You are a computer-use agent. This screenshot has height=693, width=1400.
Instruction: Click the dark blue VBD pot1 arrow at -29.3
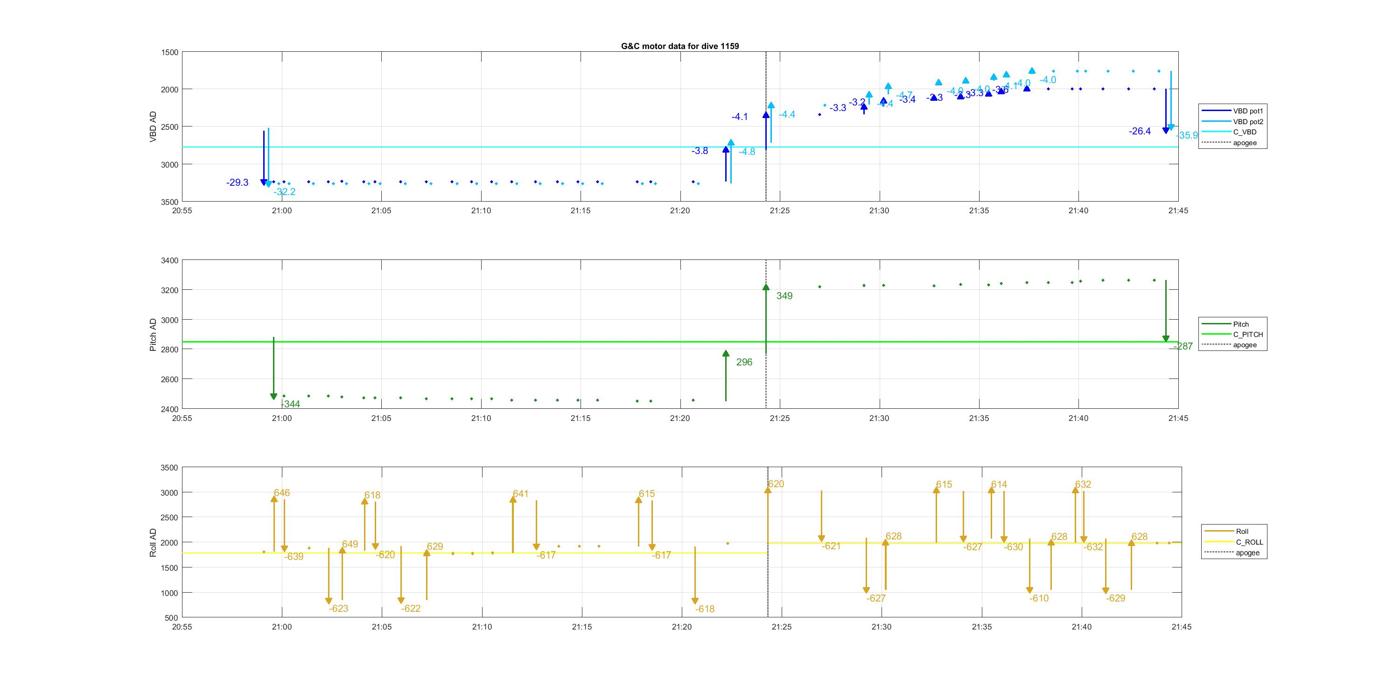coord(264,158)
